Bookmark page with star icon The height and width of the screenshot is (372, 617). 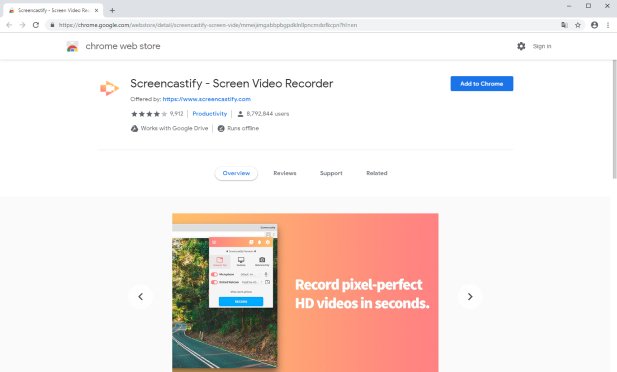(578, 25)
